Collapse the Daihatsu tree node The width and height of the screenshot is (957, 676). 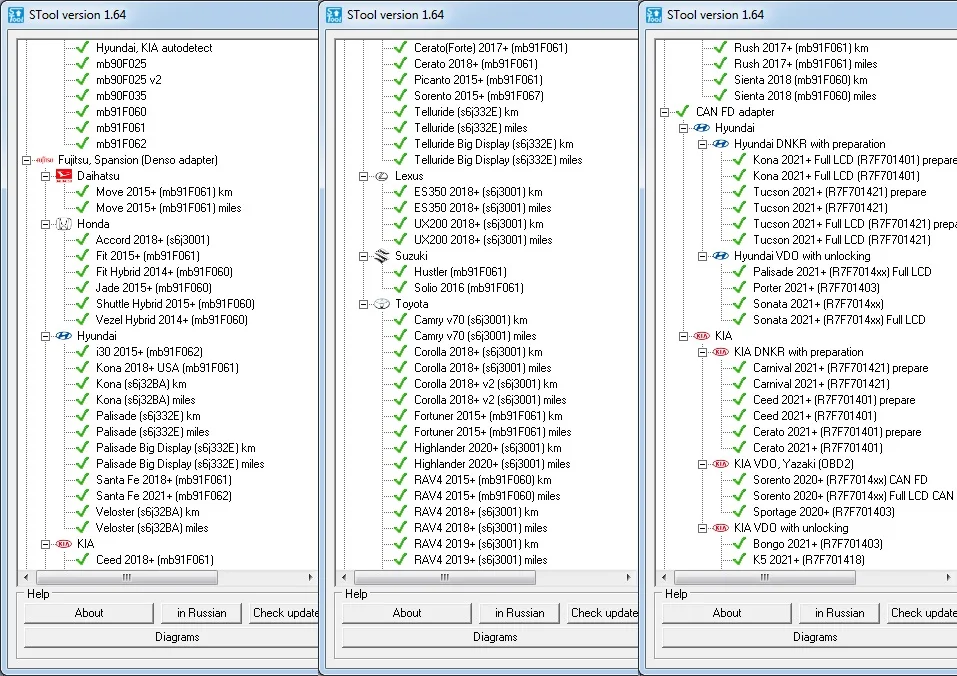[x=45, y=176]
